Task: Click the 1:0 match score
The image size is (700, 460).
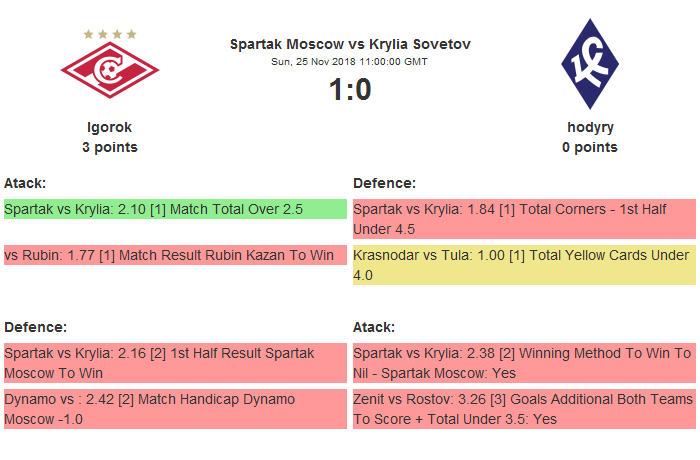Action: (x=350, y=90)
